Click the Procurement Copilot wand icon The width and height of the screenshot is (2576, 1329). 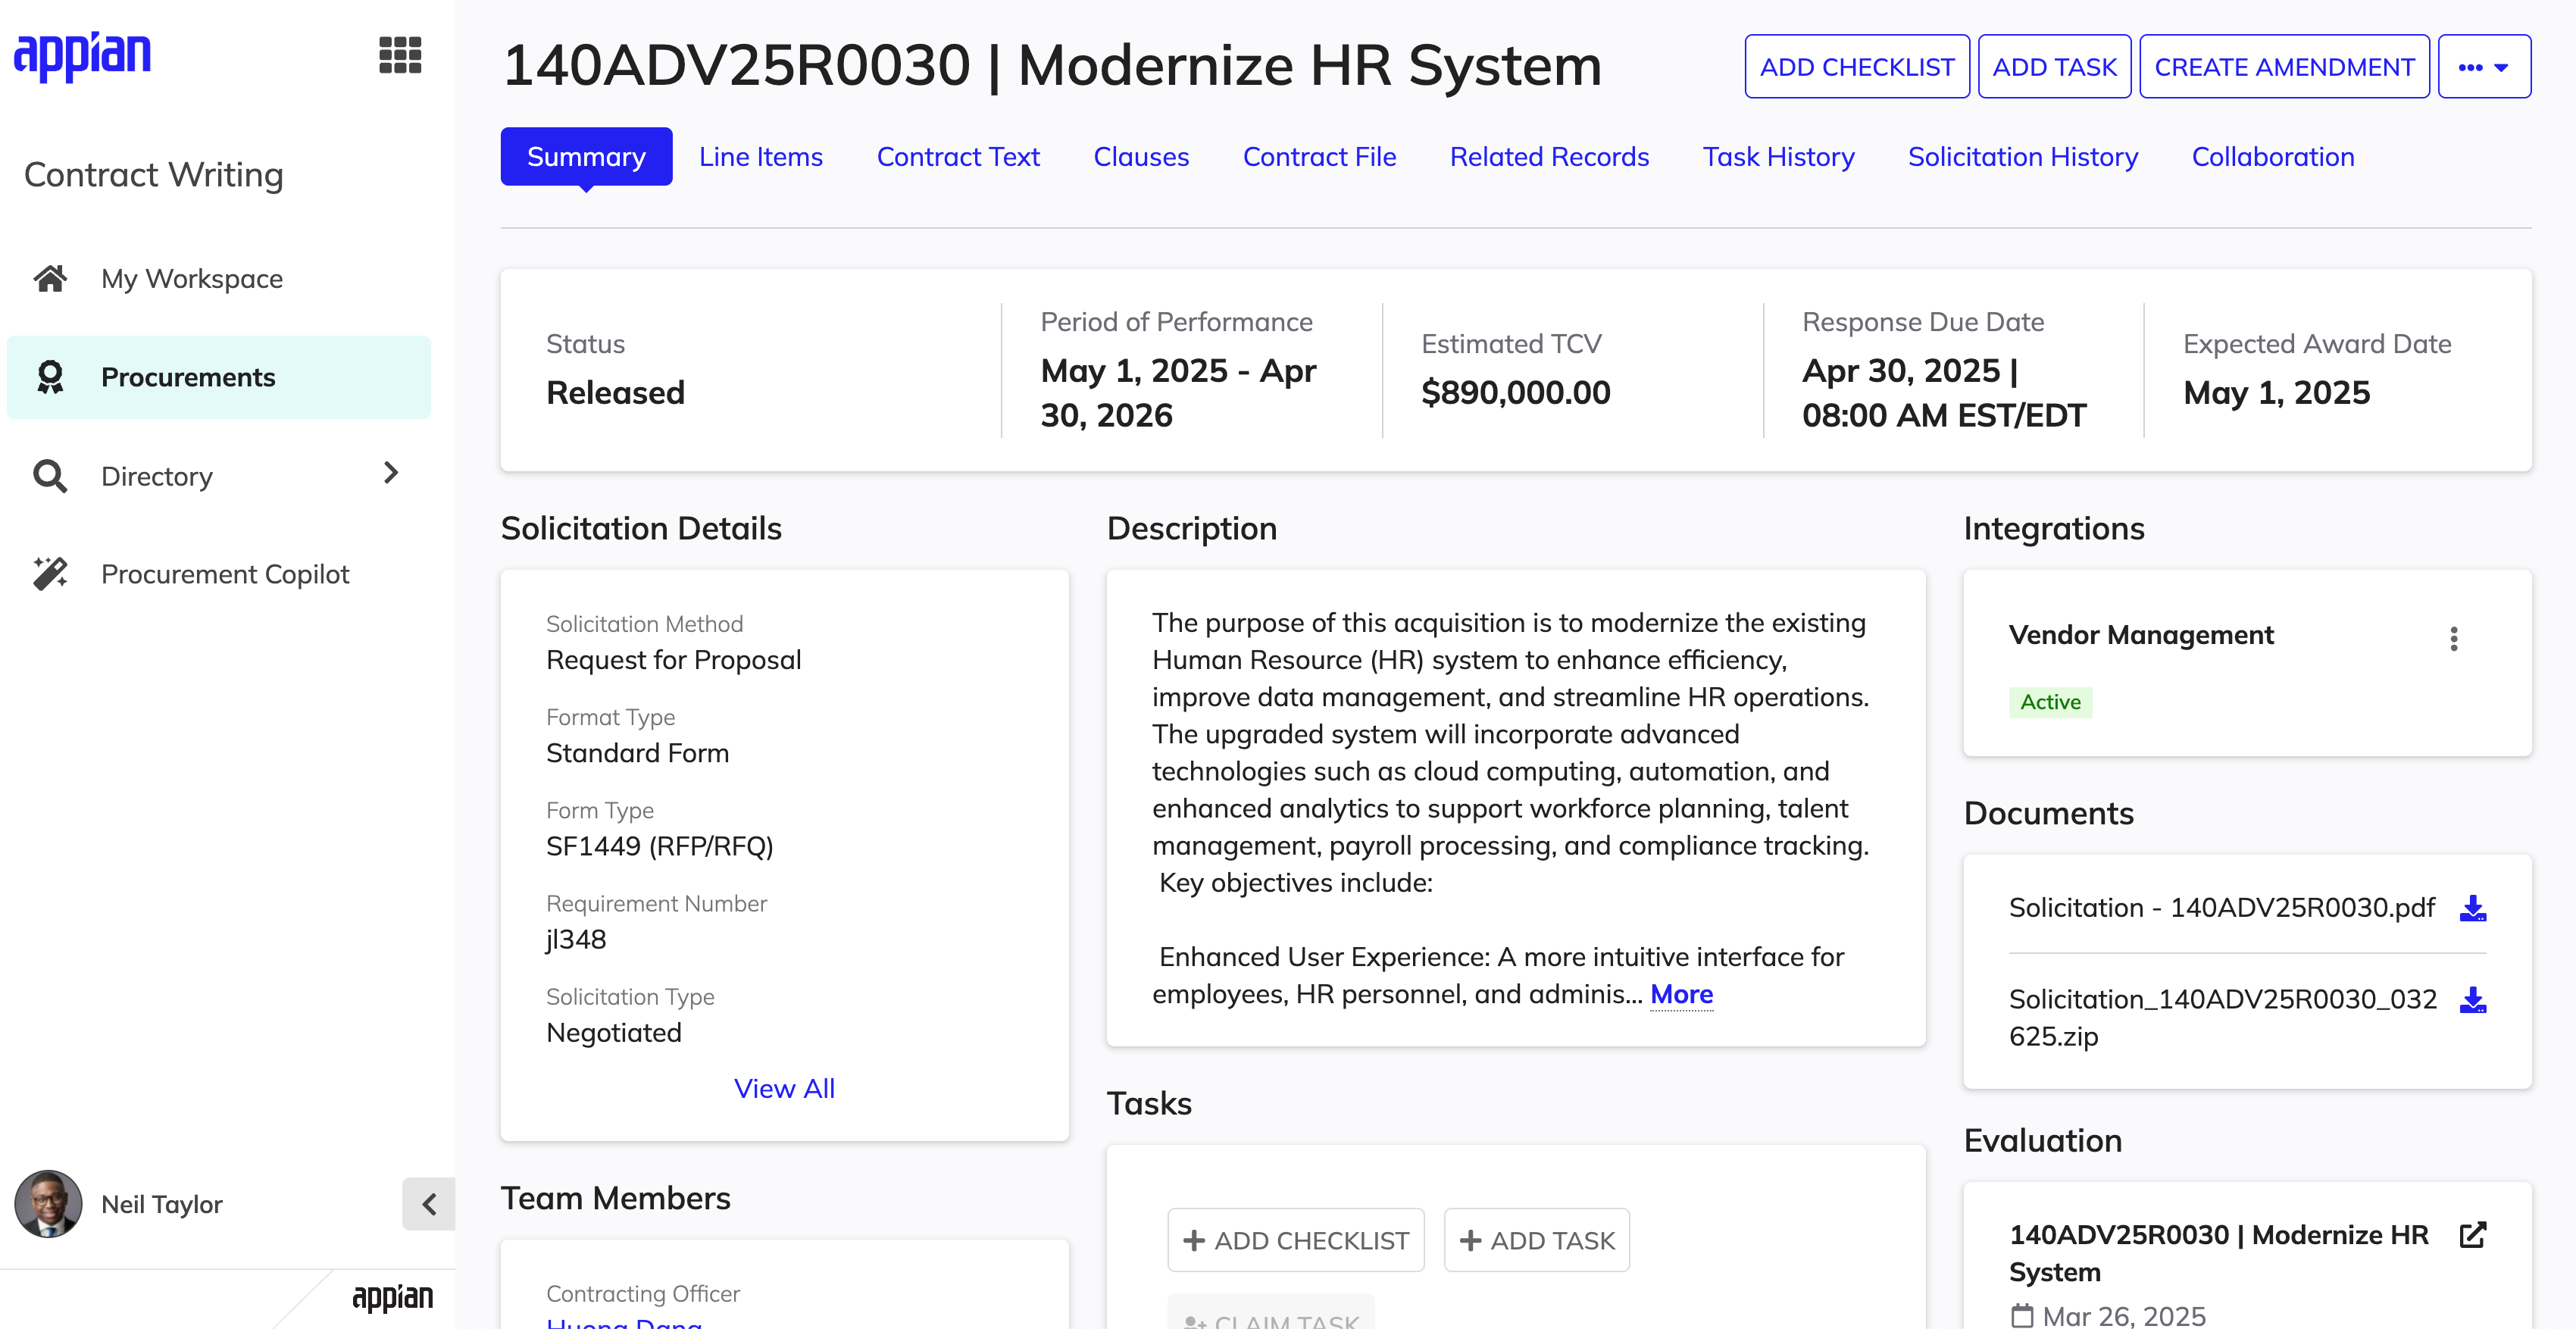tap(50, 574)
